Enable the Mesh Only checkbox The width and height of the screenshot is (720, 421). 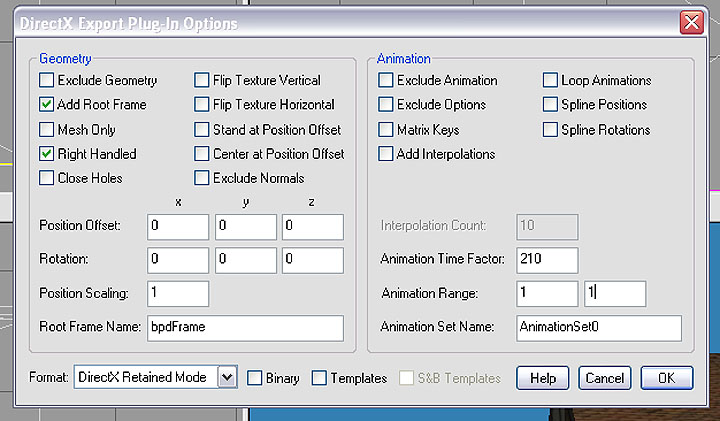click(46, 129)
